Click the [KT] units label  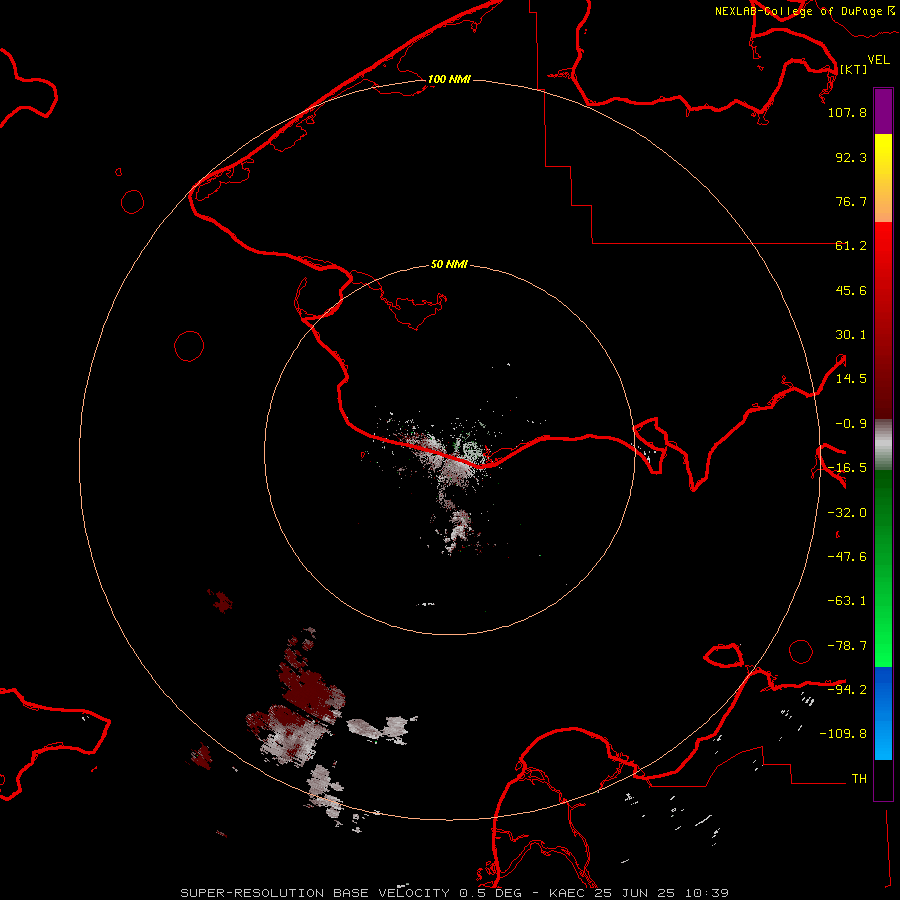(x=853, y=69)
